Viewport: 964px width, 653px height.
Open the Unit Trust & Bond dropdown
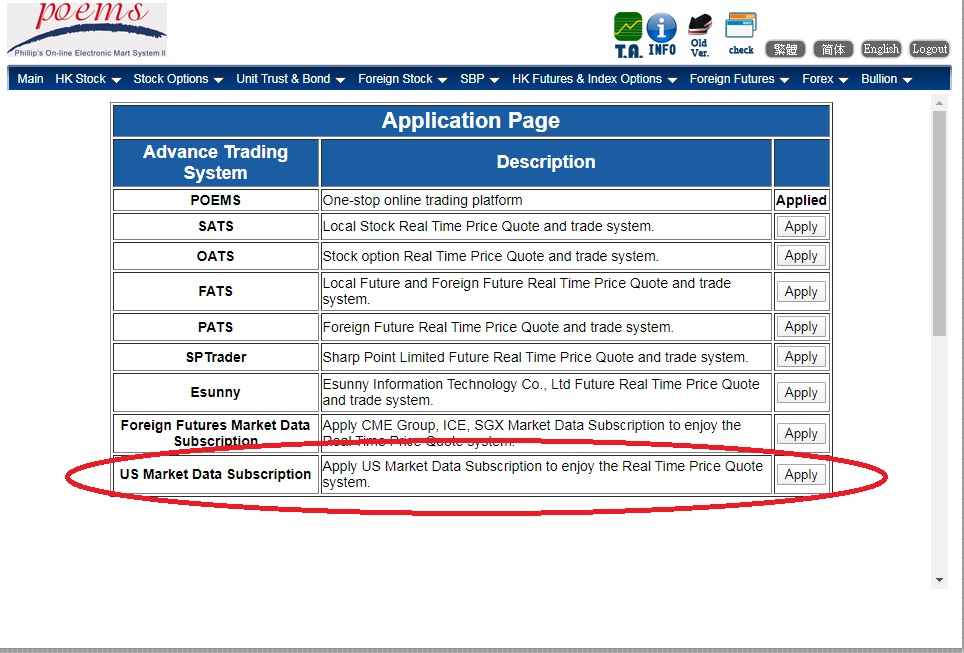pos(290,79)
